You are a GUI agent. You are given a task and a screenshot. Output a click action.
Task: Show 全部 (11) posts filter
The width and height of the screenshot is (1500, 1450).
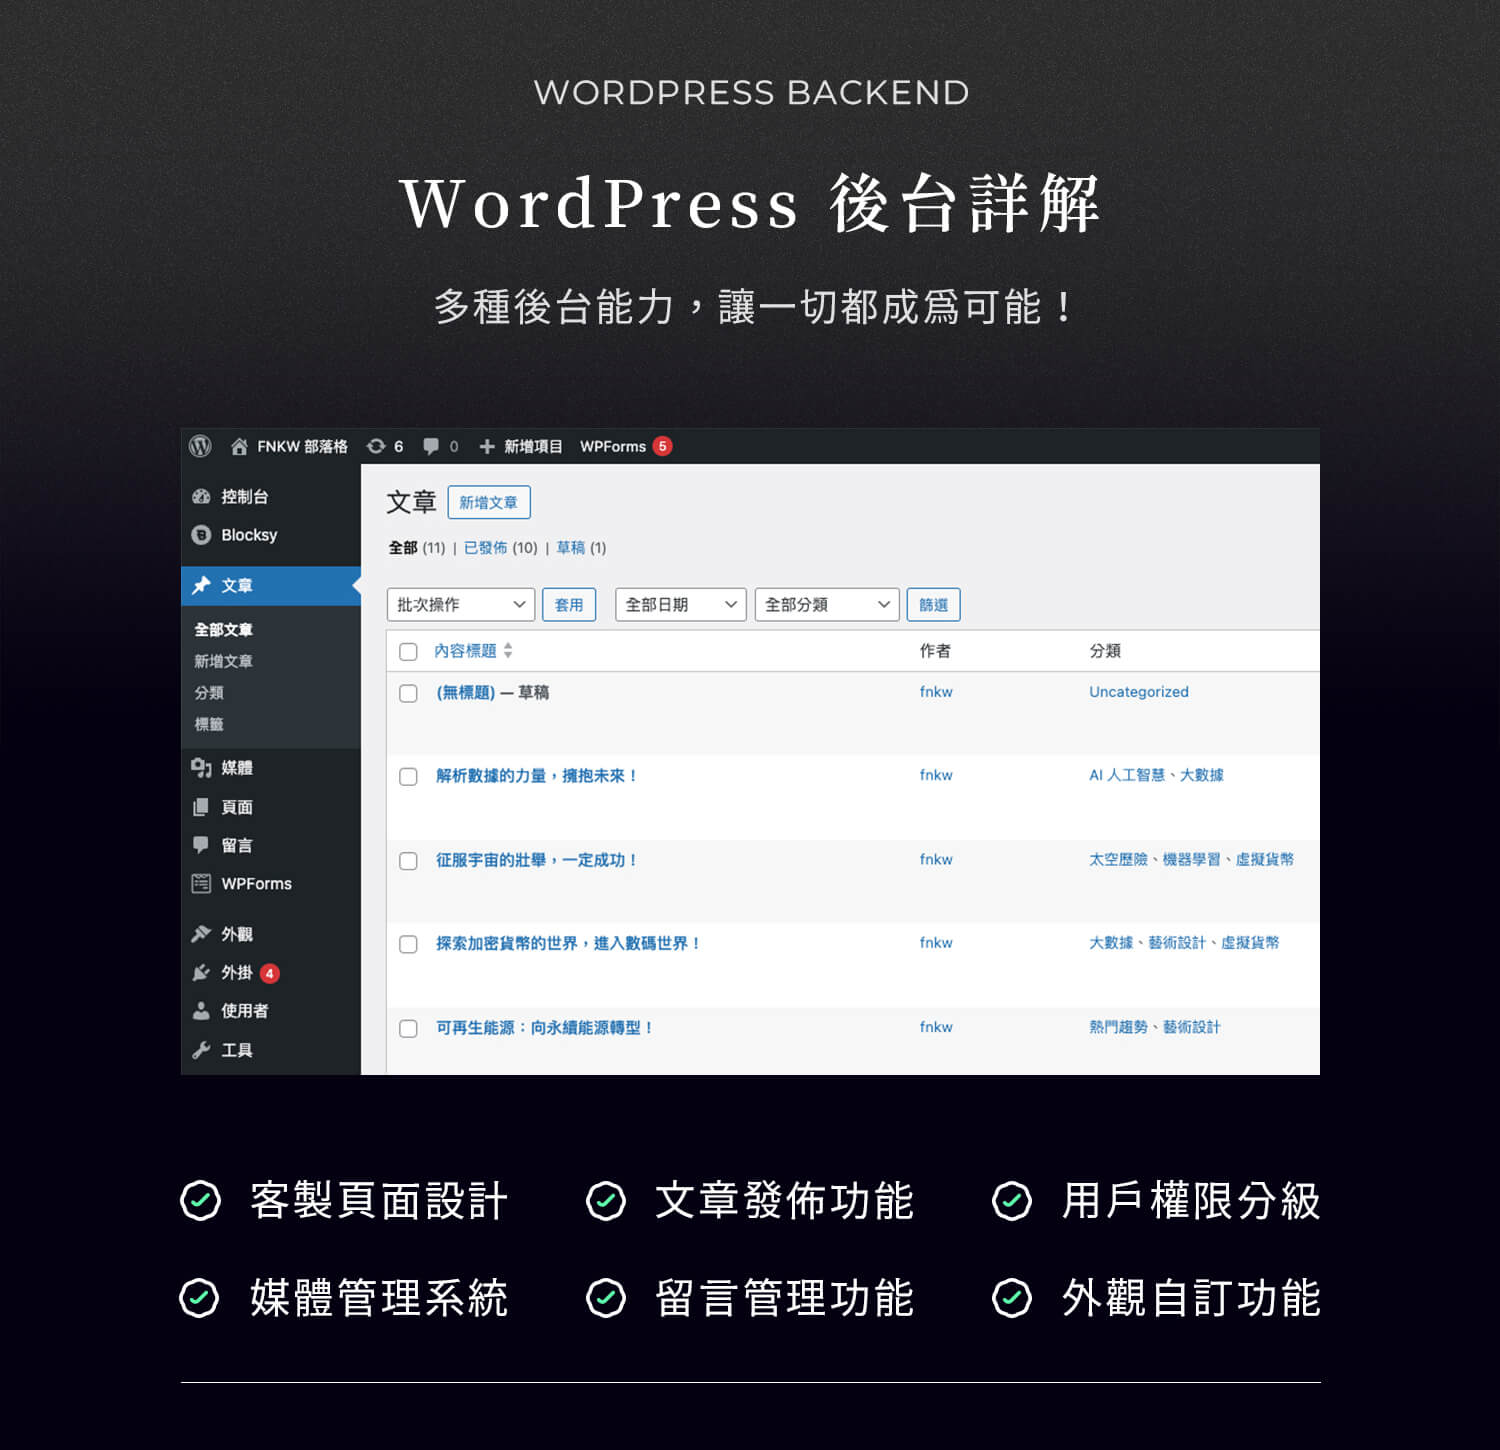pos(417,547)
